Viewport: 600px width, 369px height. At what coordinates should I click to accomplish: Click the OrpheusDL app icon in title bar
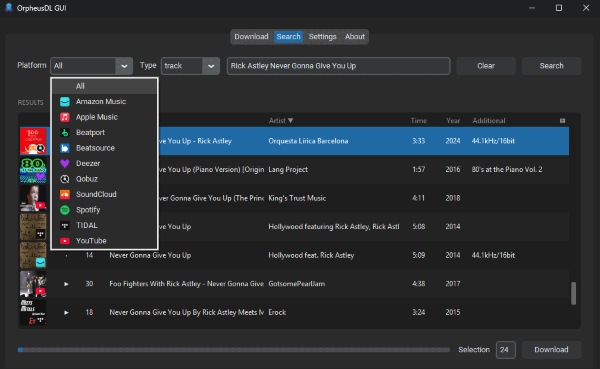pyautogui.click(x=8, y=8)
